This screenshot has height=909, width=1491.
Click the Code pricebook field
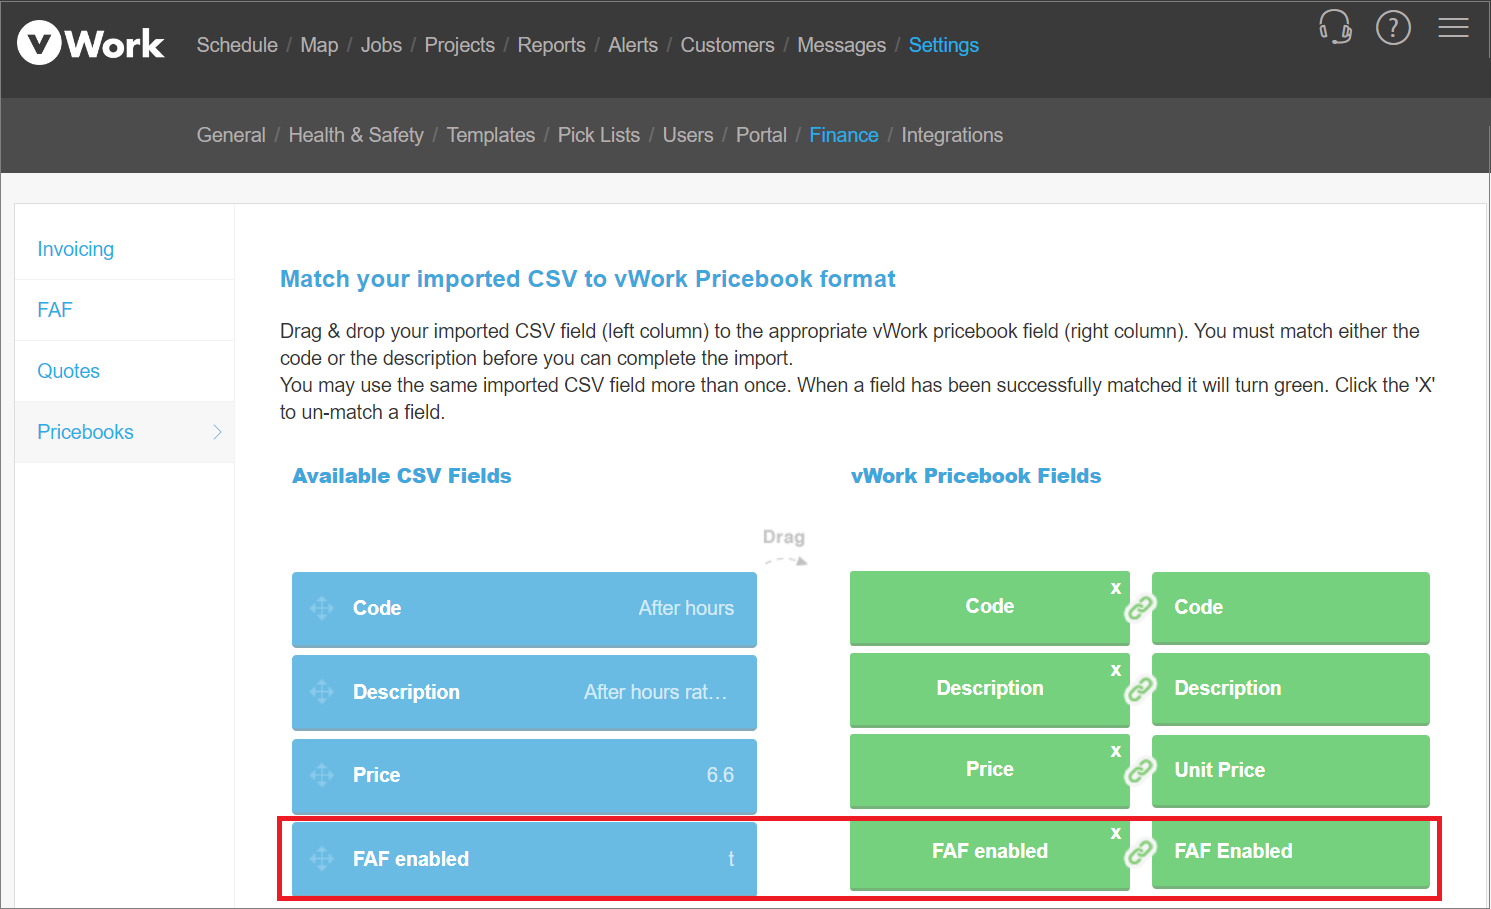[x=1290, y=608]
